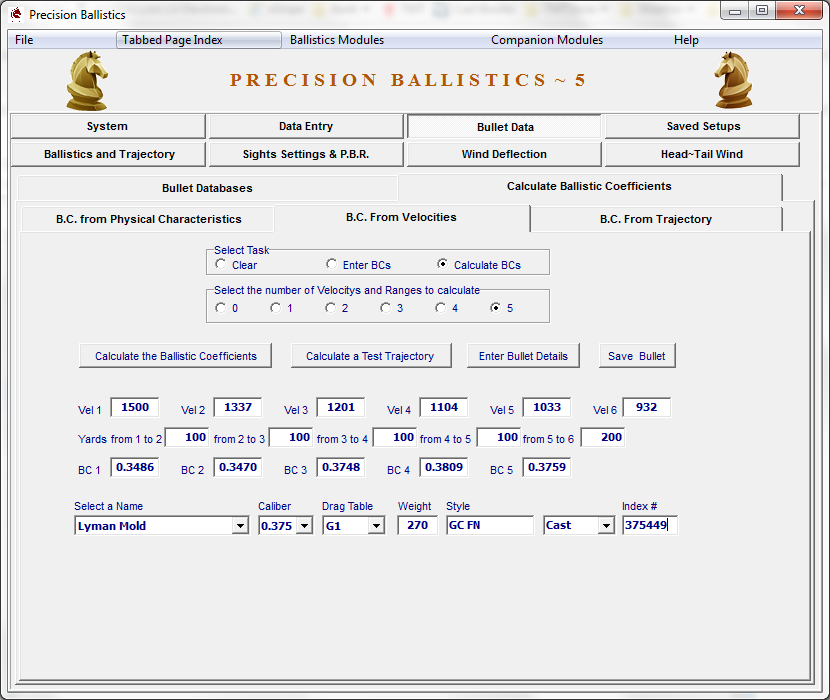Open the File menu
Screen dimensions: 830x700
click(24, 40)
